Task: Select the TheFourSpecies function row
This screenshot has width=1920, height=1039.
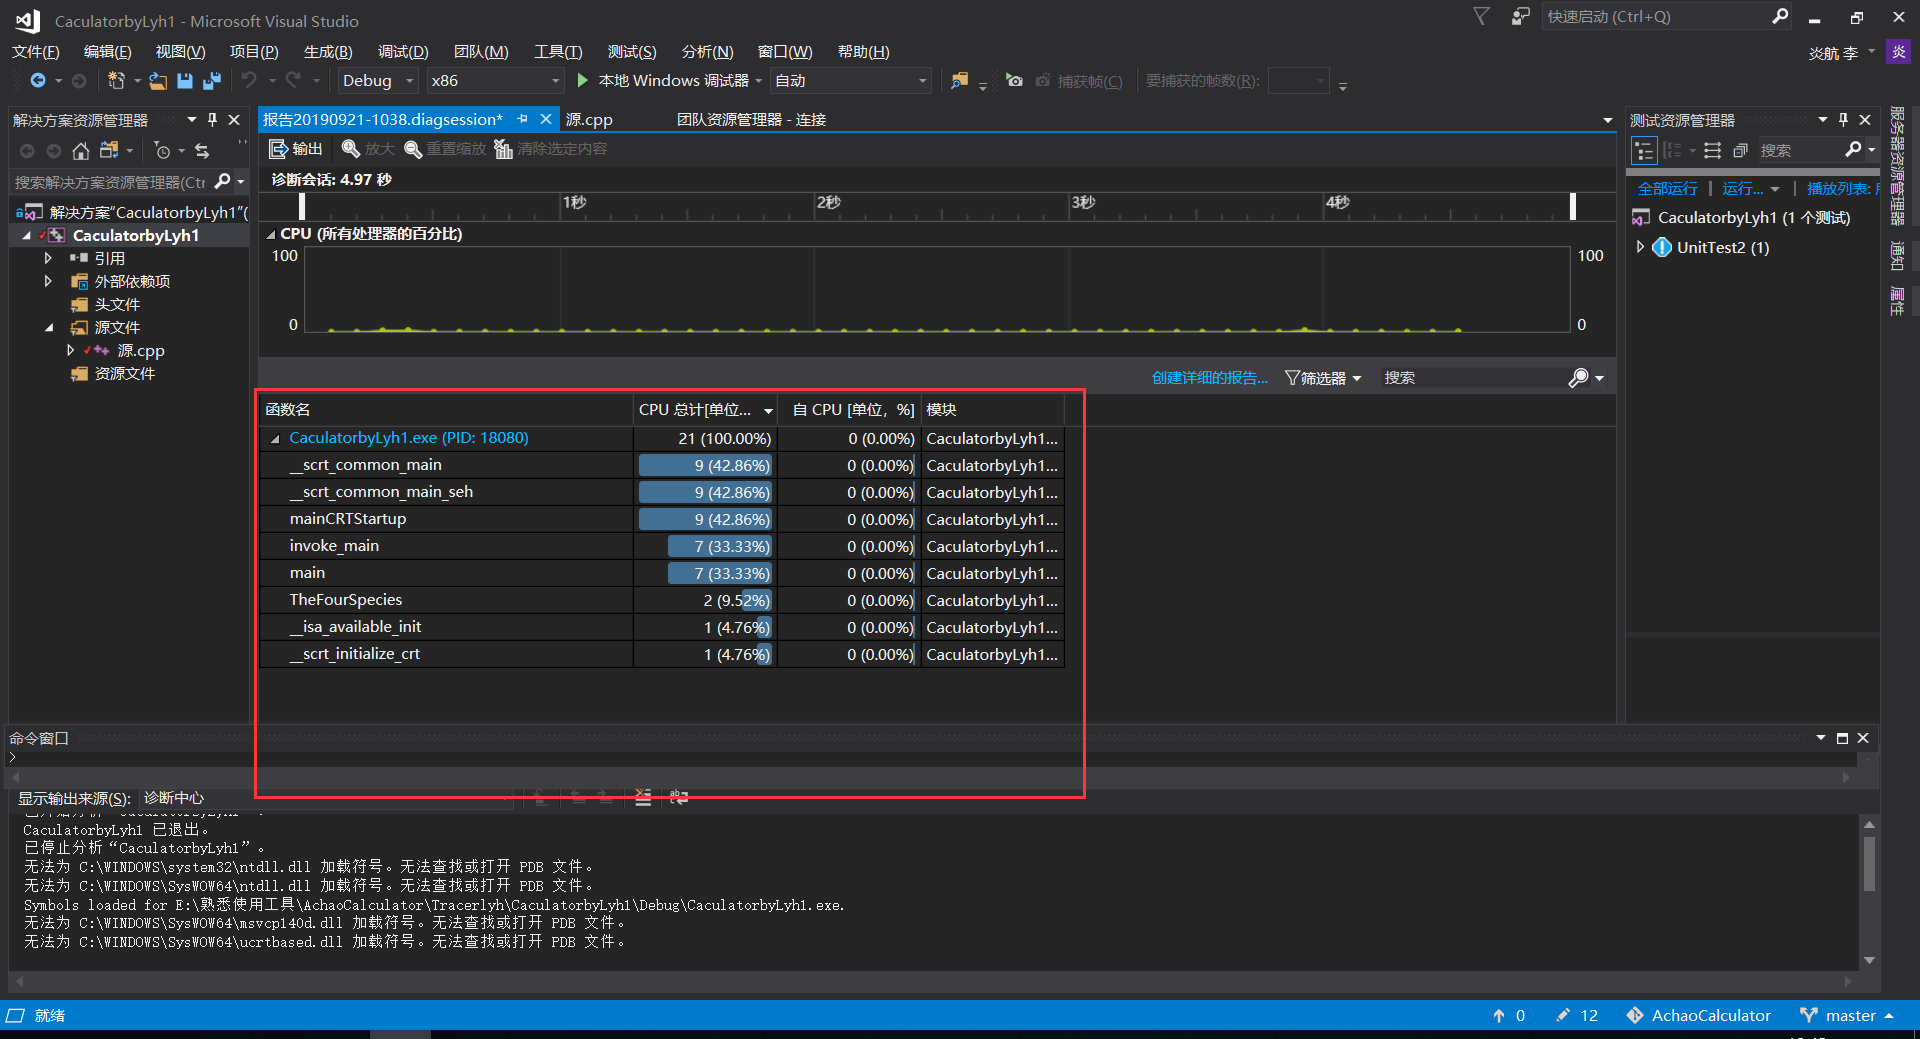Action: [661, 600]
